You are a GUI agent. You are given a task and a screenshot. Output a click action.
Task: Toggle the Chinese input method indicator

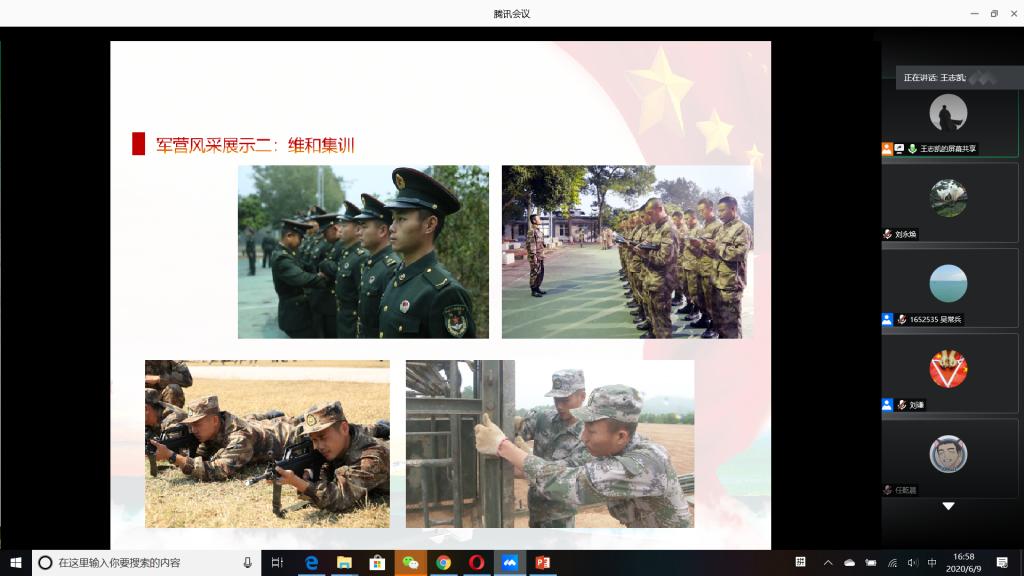click(932, 563)
